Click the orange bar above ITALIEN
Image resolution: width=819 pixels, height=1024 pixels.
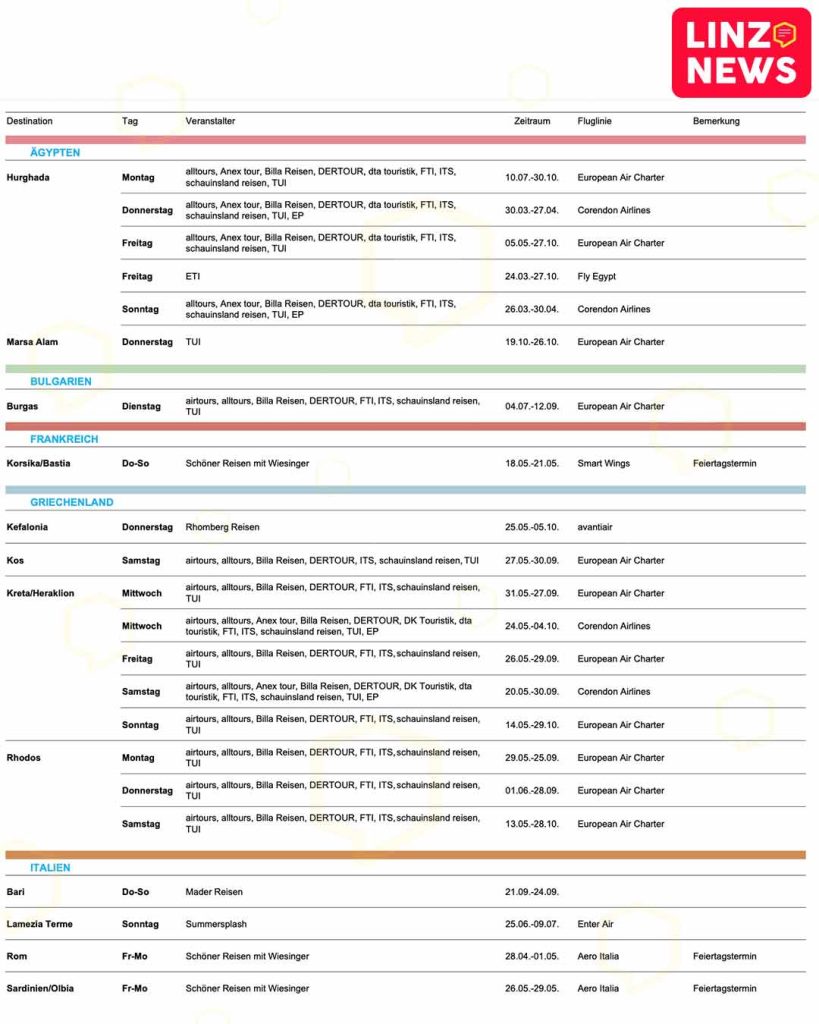click(x=405, y=855)
